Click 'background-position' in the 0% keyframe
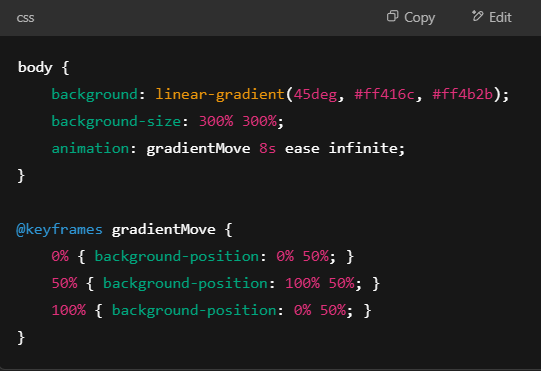 (x=177, y=256)
